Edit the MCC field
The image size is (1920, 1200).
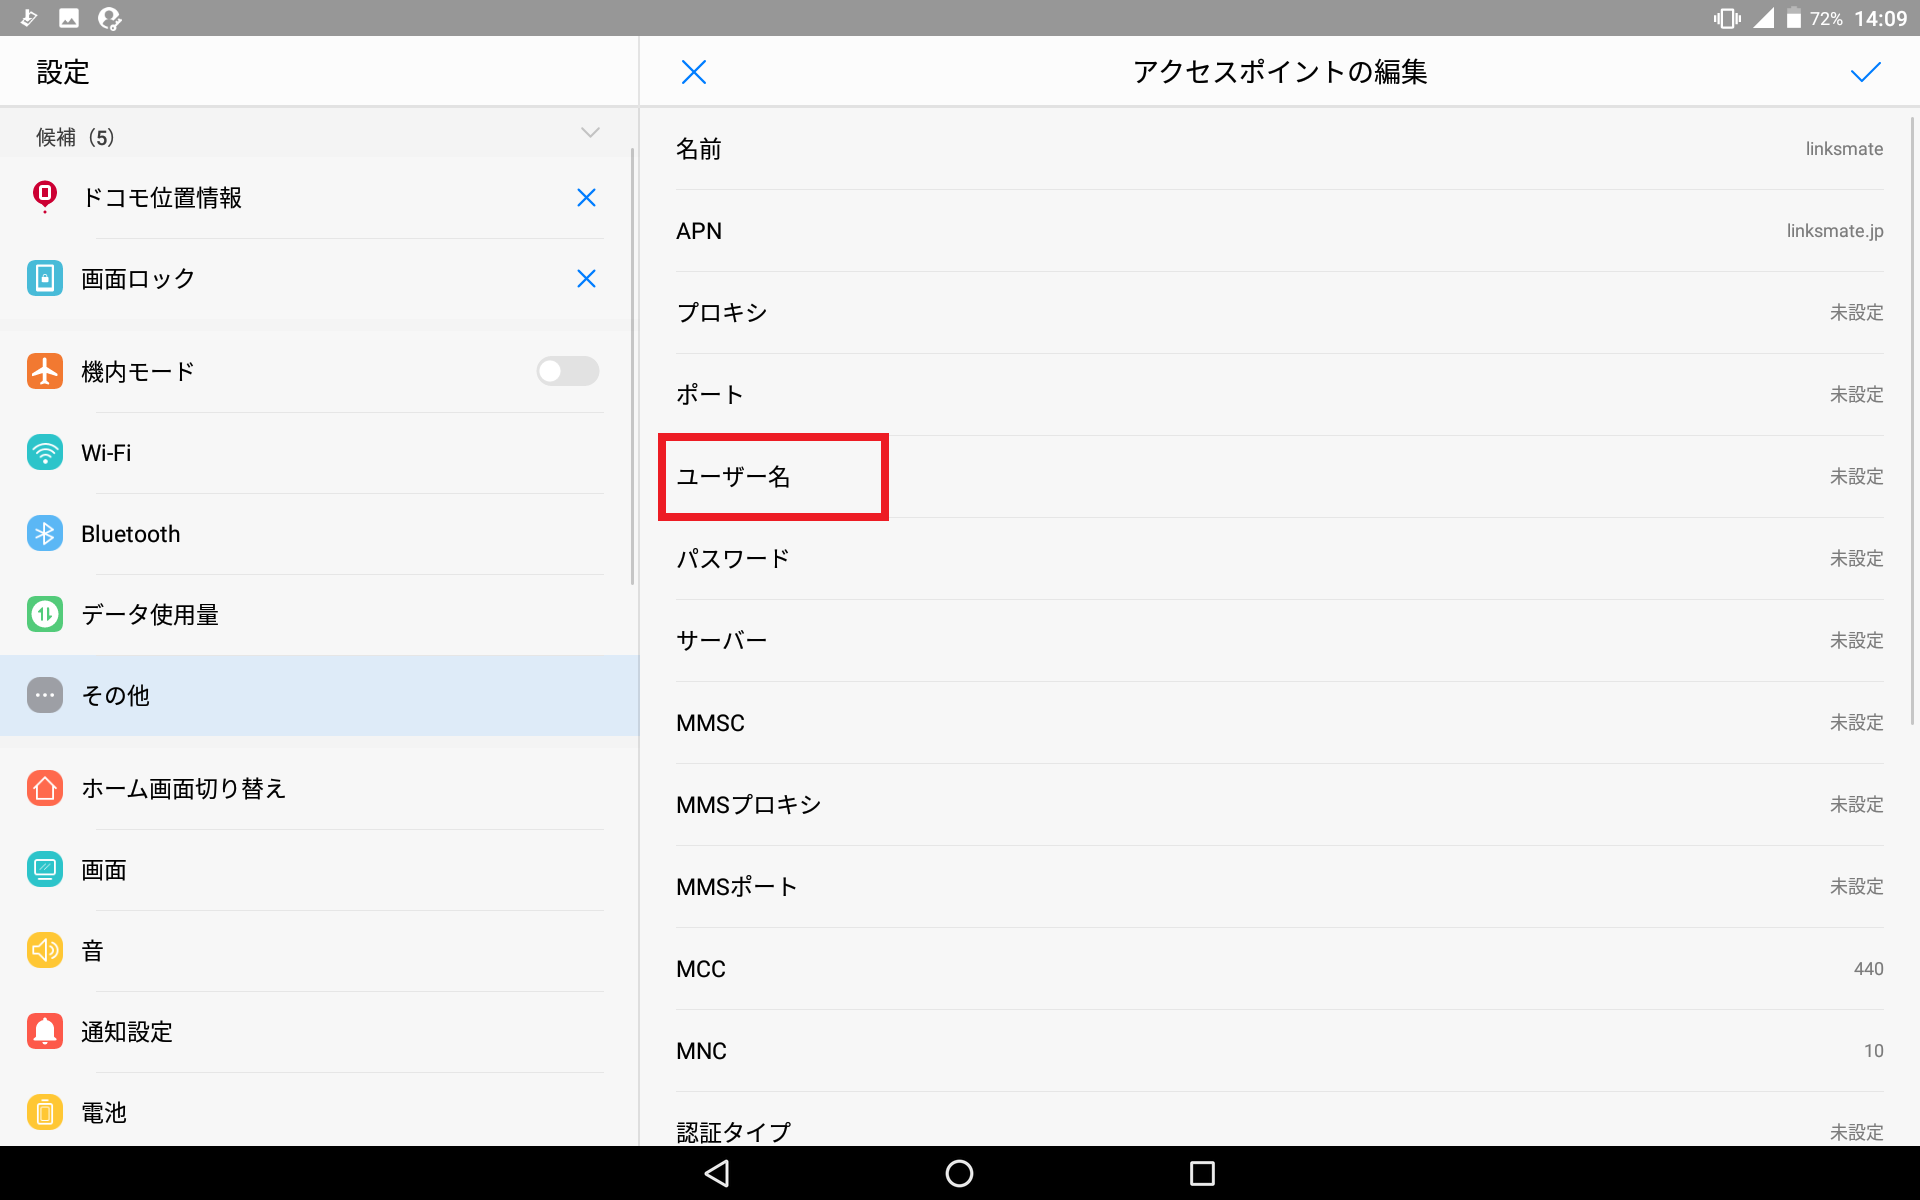[1279, 969]
